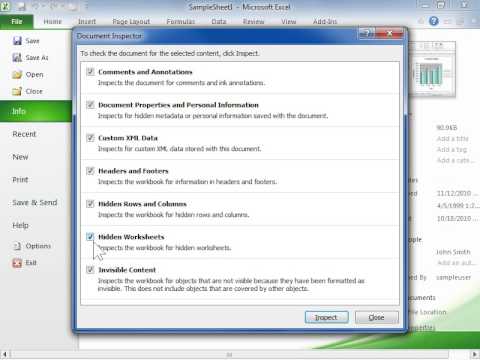Select Help in the backstage sidebar
The width and height of the screenshot is (480, 360).
(20, 225)
